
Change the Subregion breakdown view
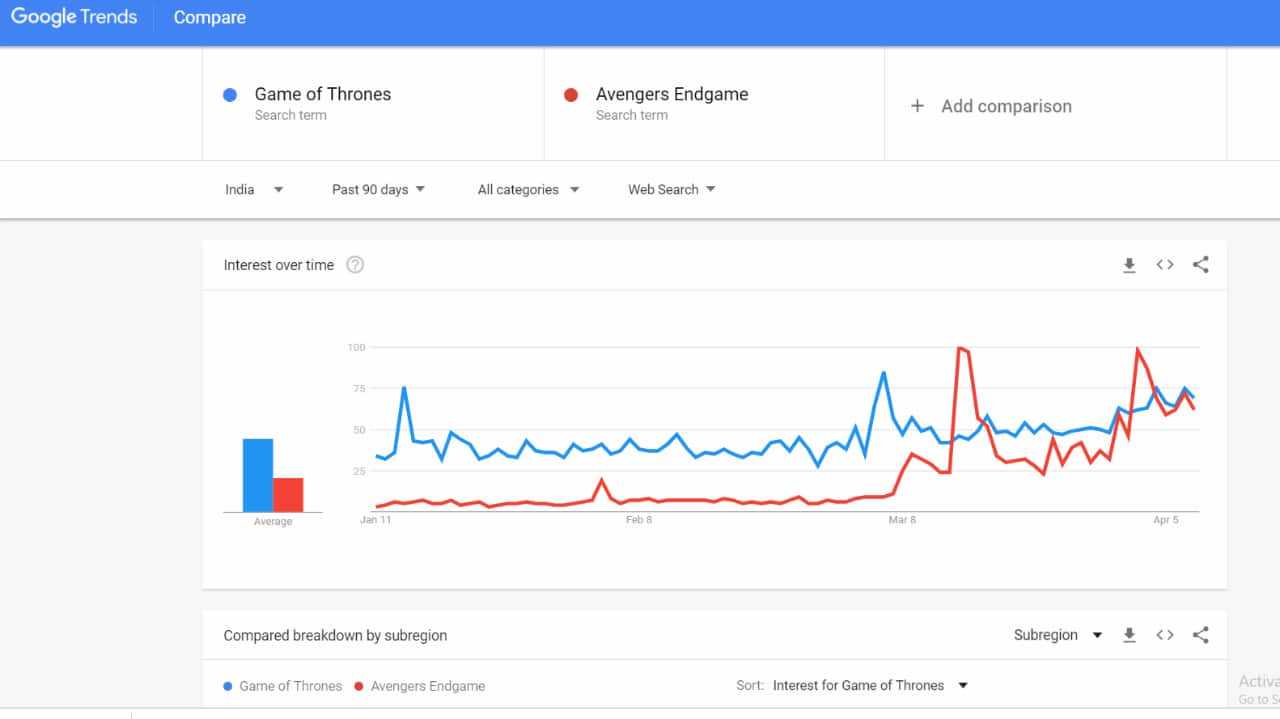[x=1058, y=635]
